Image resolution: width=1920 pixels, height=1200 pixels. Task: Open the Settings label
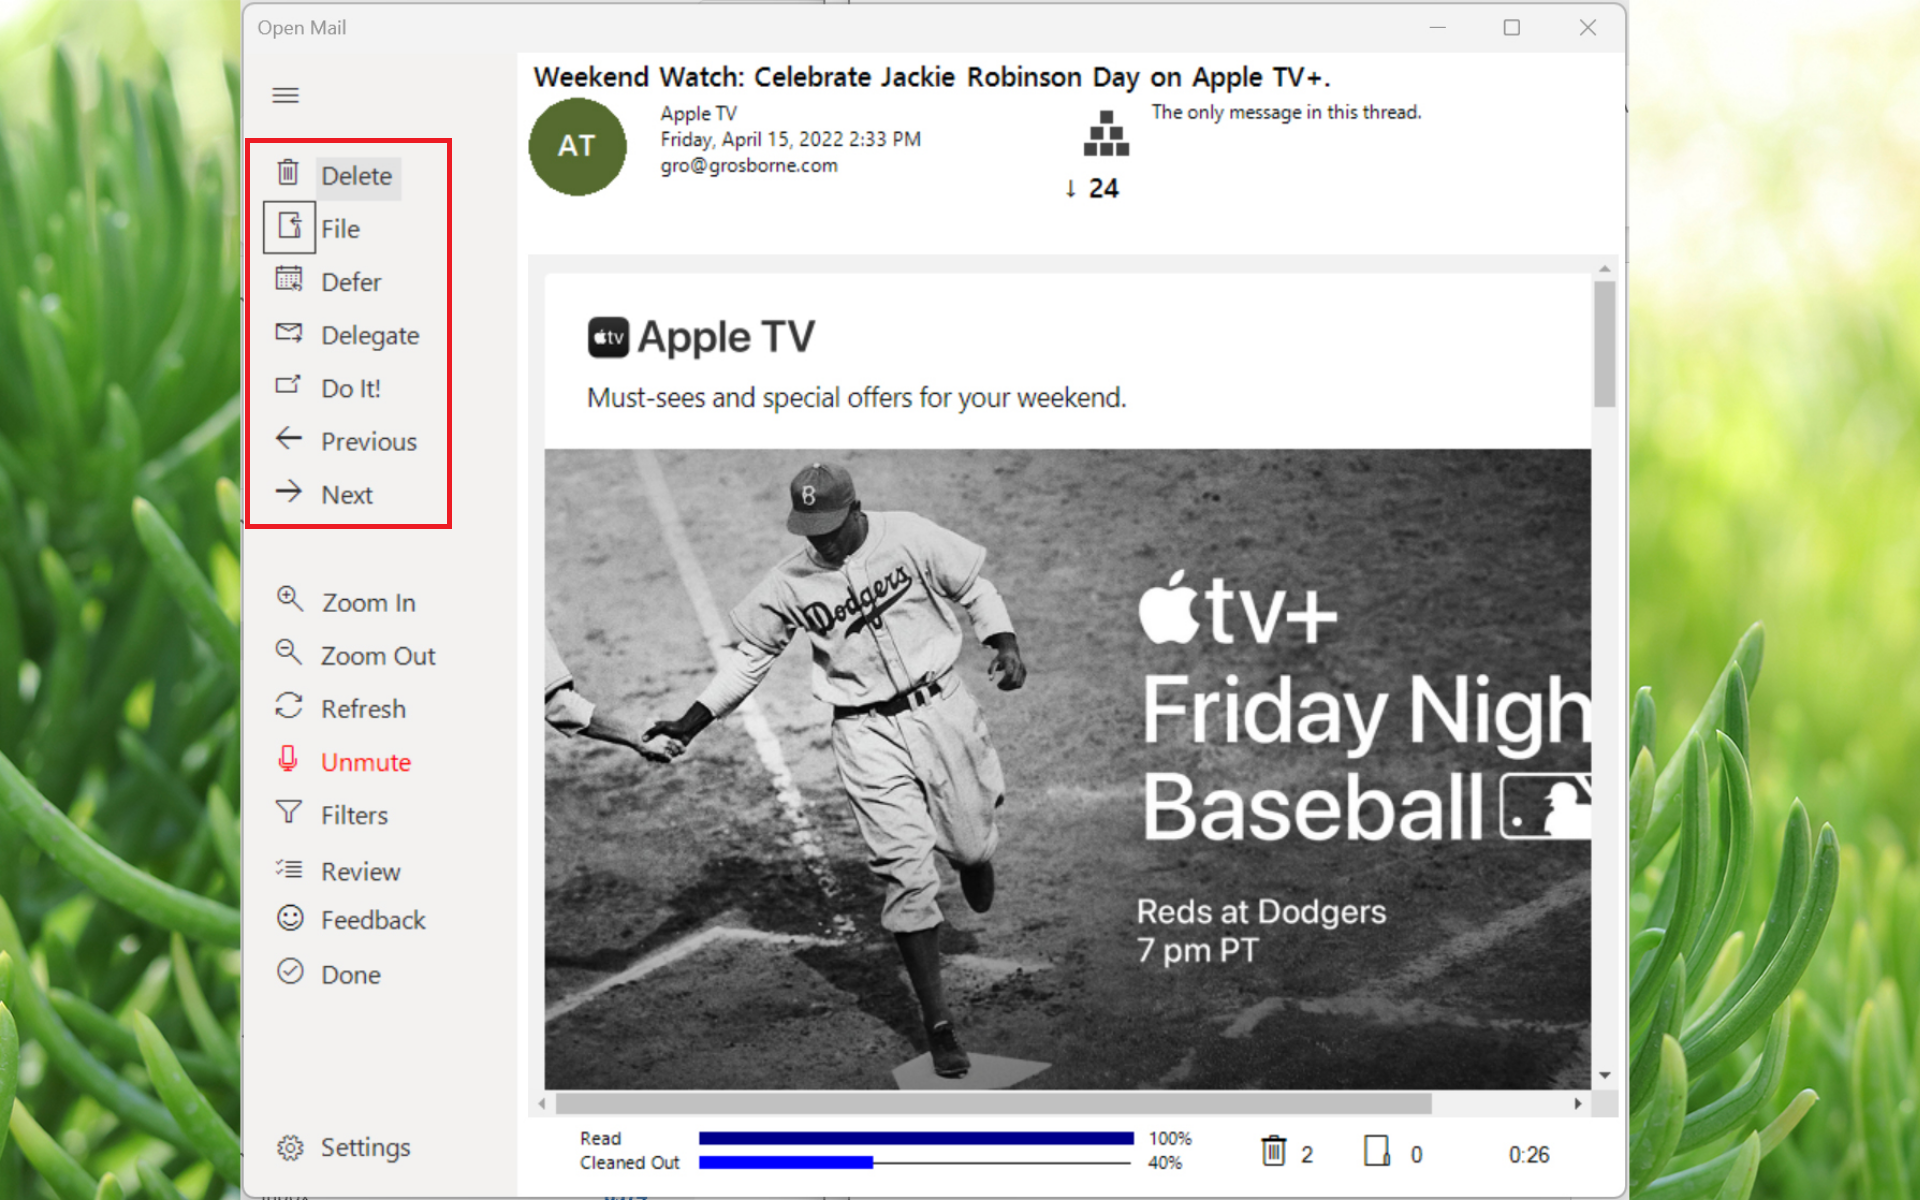pyautogui.click(x=366, y=1148)
